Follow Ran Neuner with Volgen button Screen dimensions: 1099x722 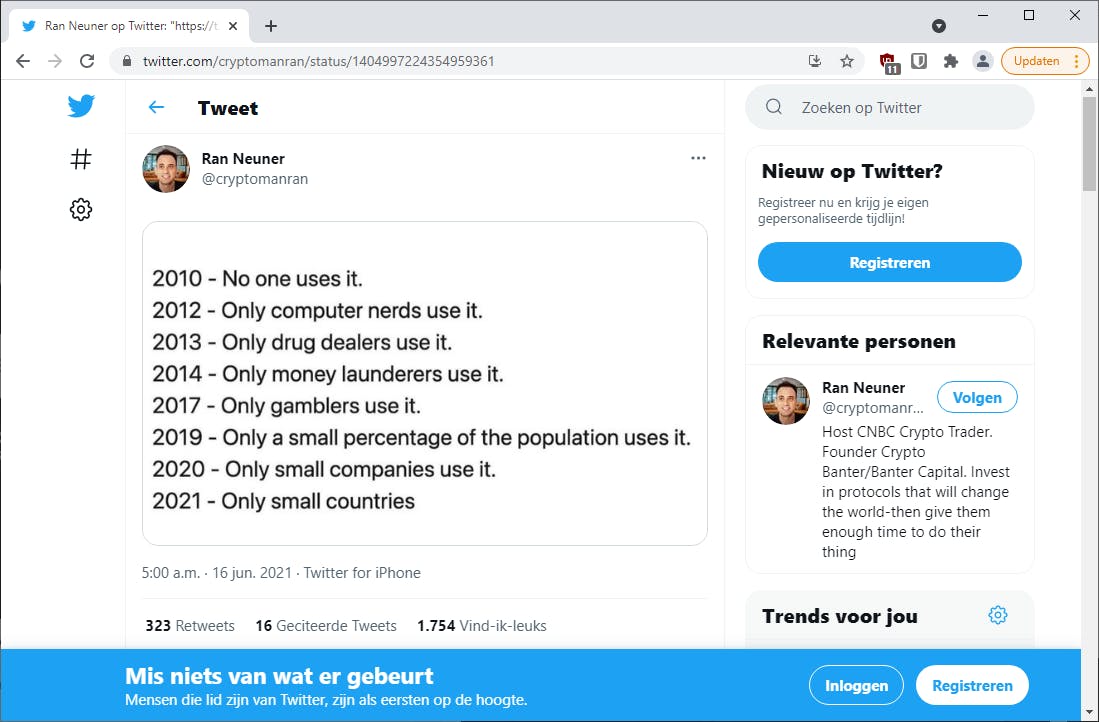click(977, 397)
